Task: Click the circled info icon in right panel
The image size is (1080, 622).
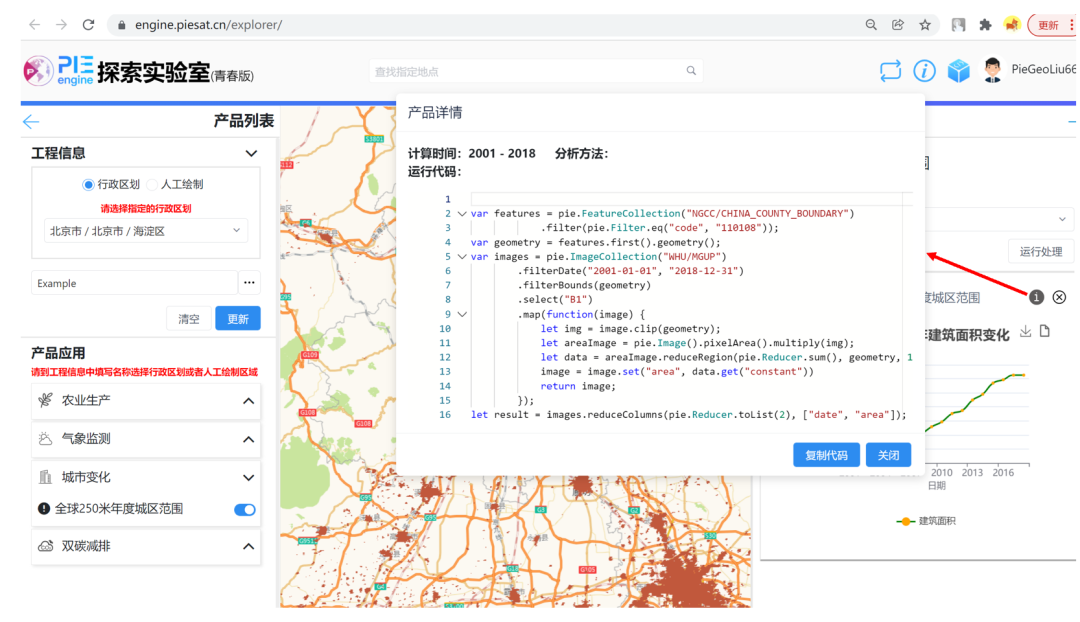Action: [1036, 297]
